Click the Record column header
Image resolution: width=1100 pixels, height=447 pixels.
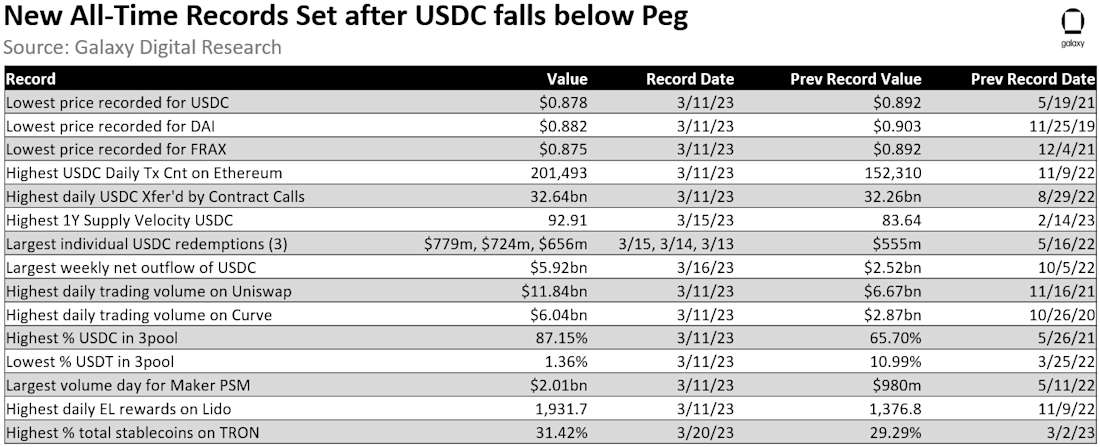coord(31,78)
